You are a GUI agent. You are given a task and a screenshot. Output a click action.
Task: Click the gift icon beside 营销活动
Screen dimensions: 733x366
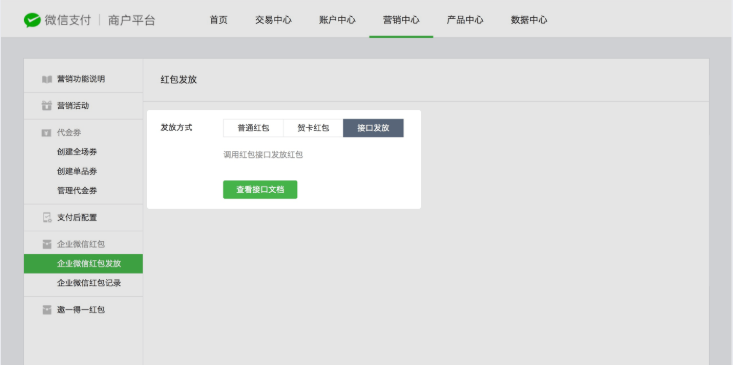pos(47,106)
